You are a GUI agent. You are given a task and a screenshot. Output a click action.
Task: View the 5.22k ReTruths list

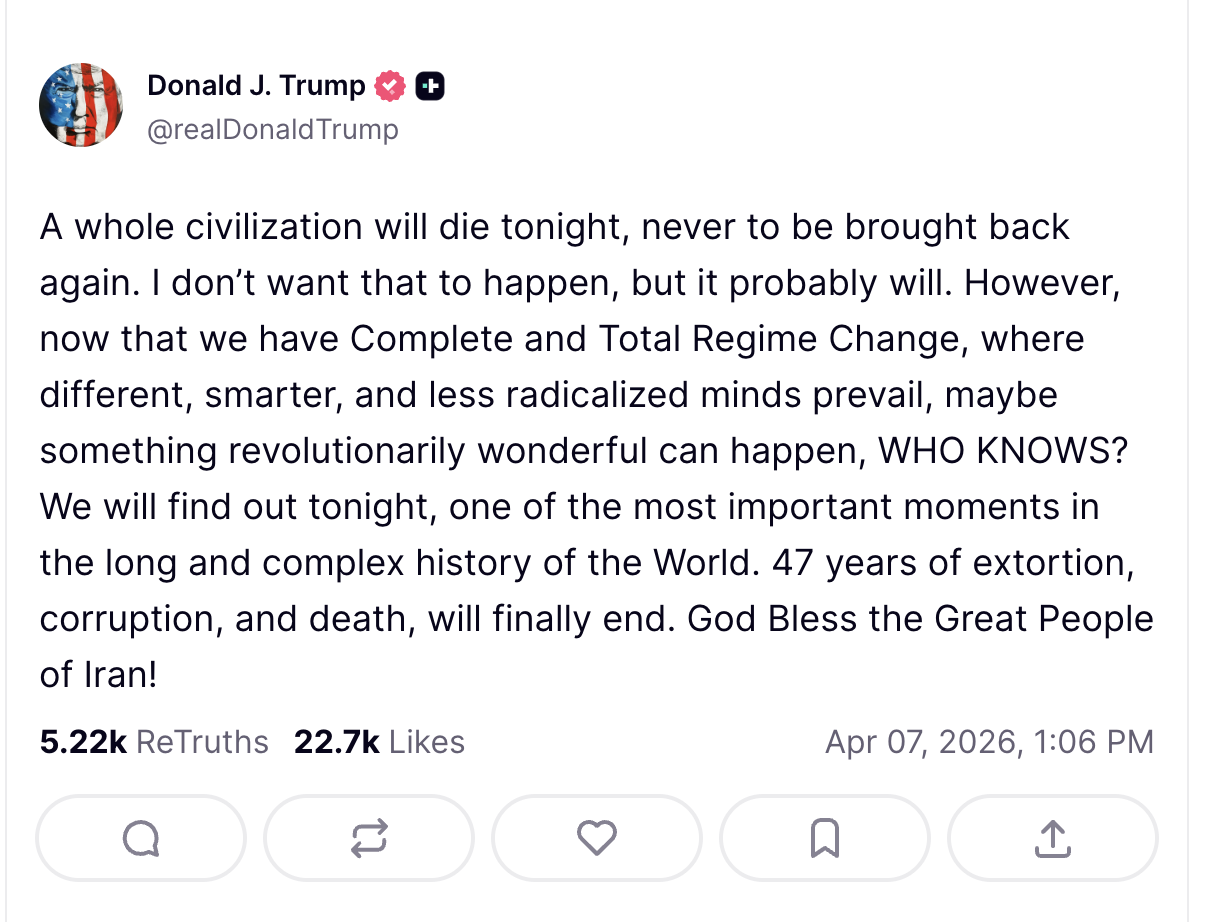pyautogui.click(x=155, y=742)
